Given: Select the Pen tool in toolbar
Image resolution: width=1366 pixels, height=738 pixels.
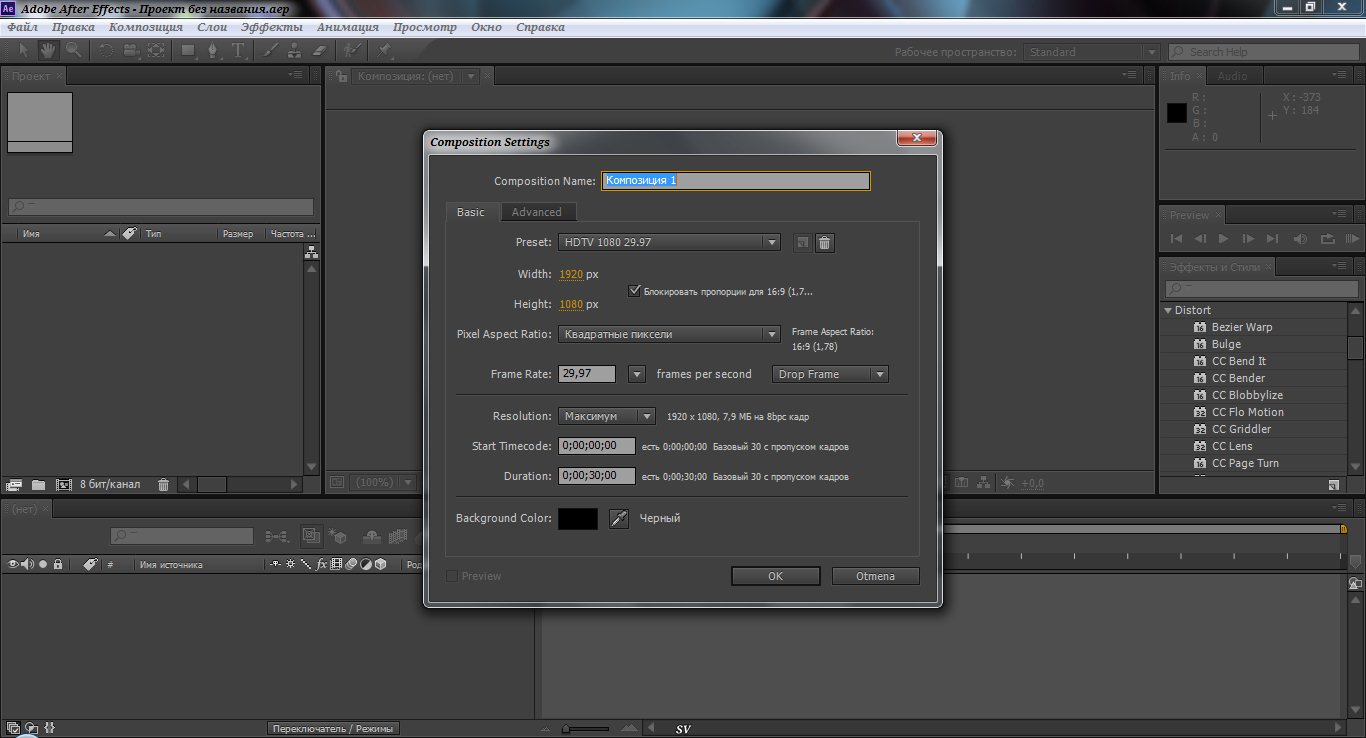Looking at the screenshot, I should [213, 50].
